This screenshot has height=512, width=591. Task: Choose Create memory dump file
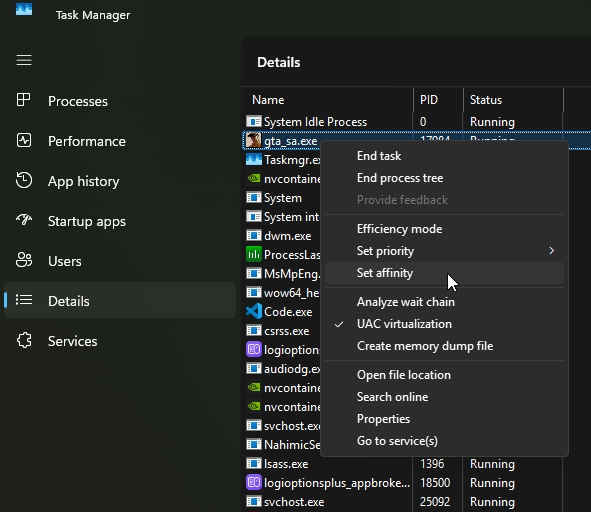pos(444,346)
